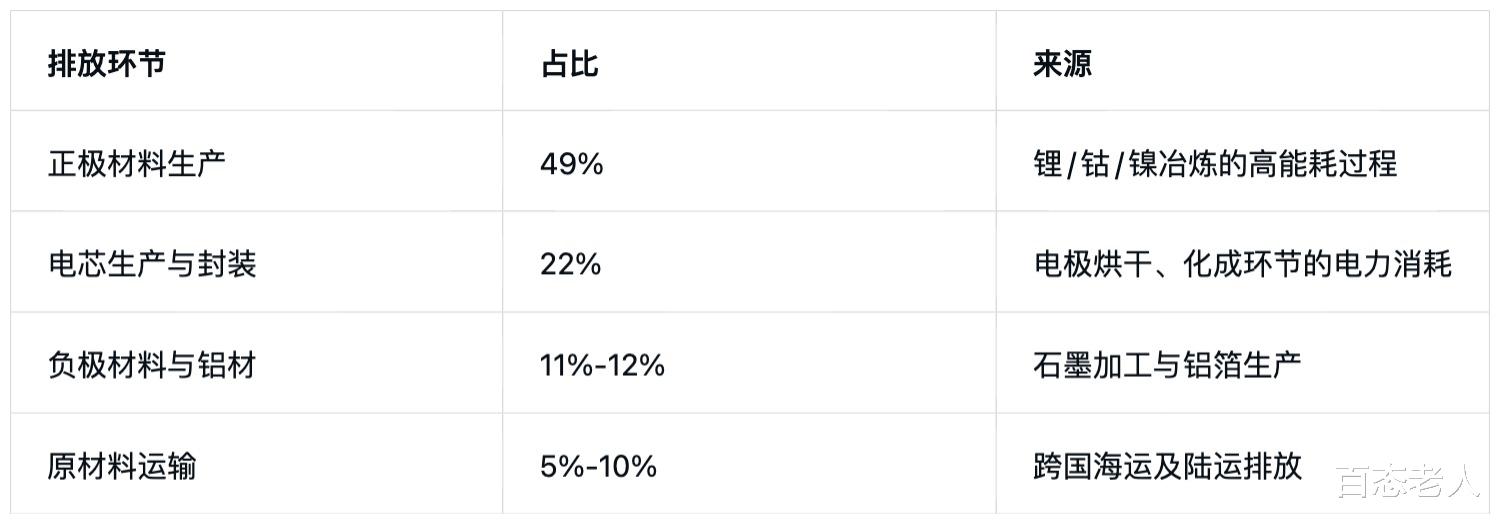Select the 正极材料生产 cell
The image size is (1500, 523).
coord(137,163)
